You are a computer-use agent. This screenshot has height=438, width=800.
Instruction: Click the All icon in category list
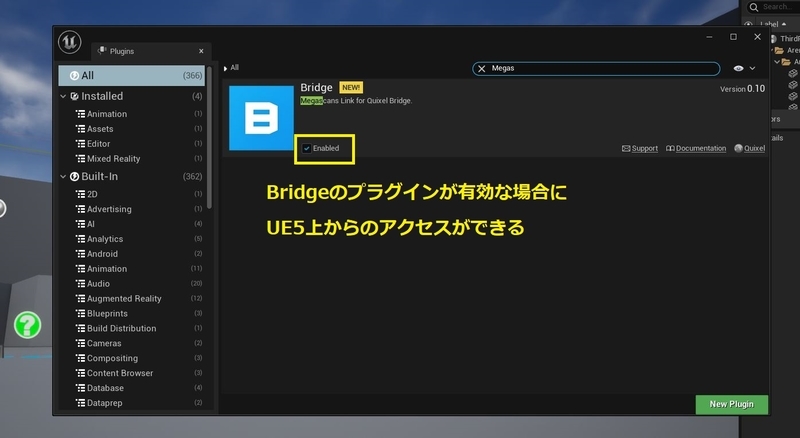point(74,76)
